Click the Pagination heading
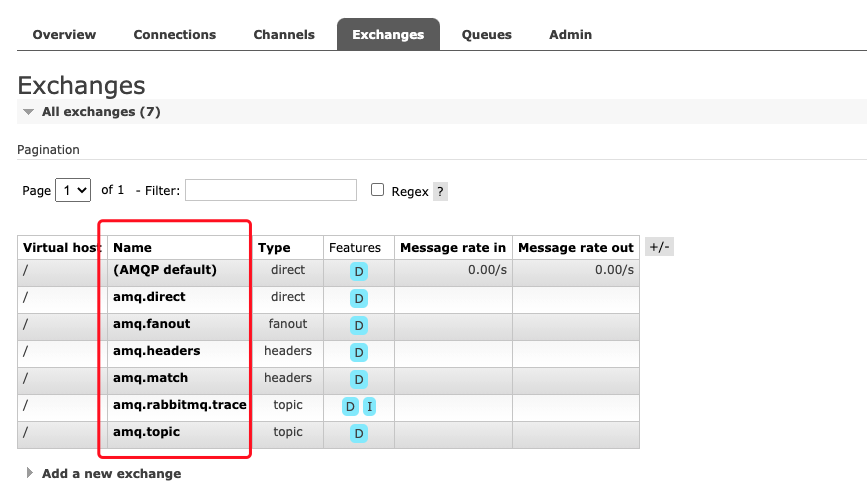 pos(48,150)
